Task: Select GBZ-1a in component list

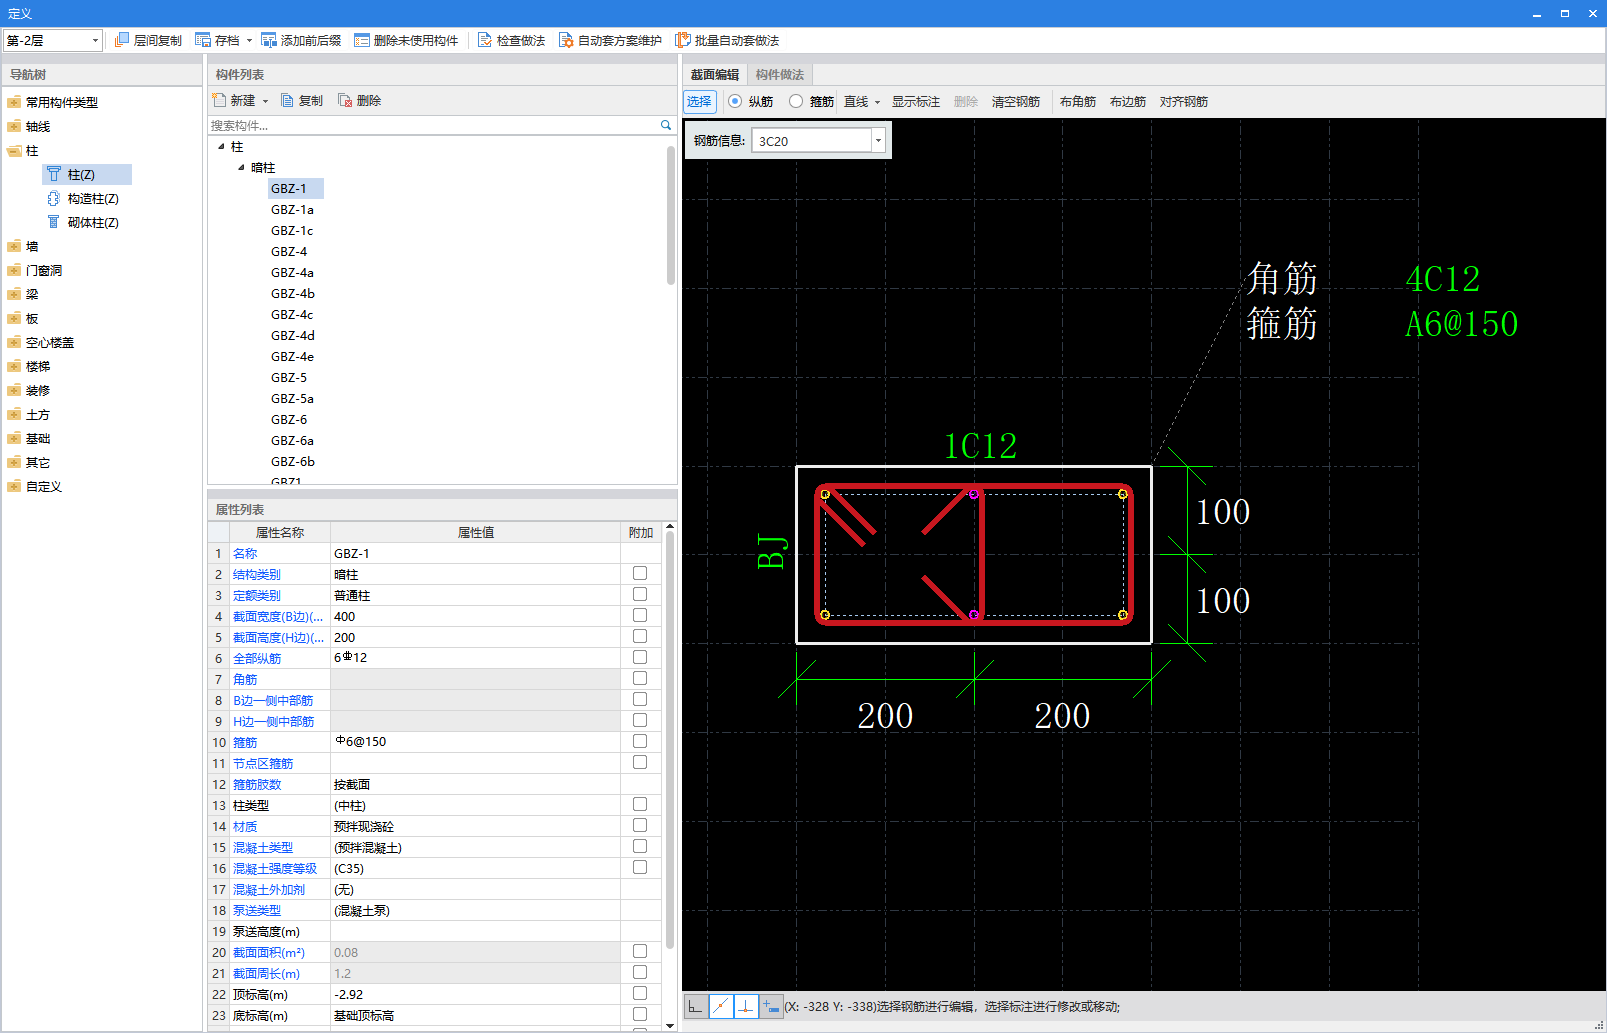Action: [292, 210]
